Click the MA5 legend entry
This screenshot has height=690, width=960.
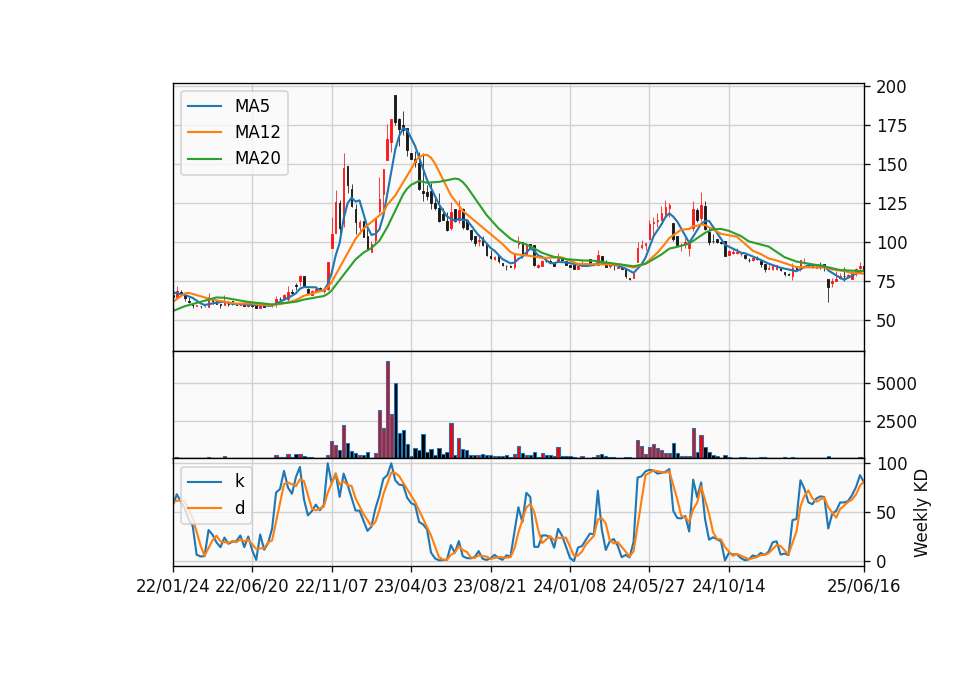(228, 106)
